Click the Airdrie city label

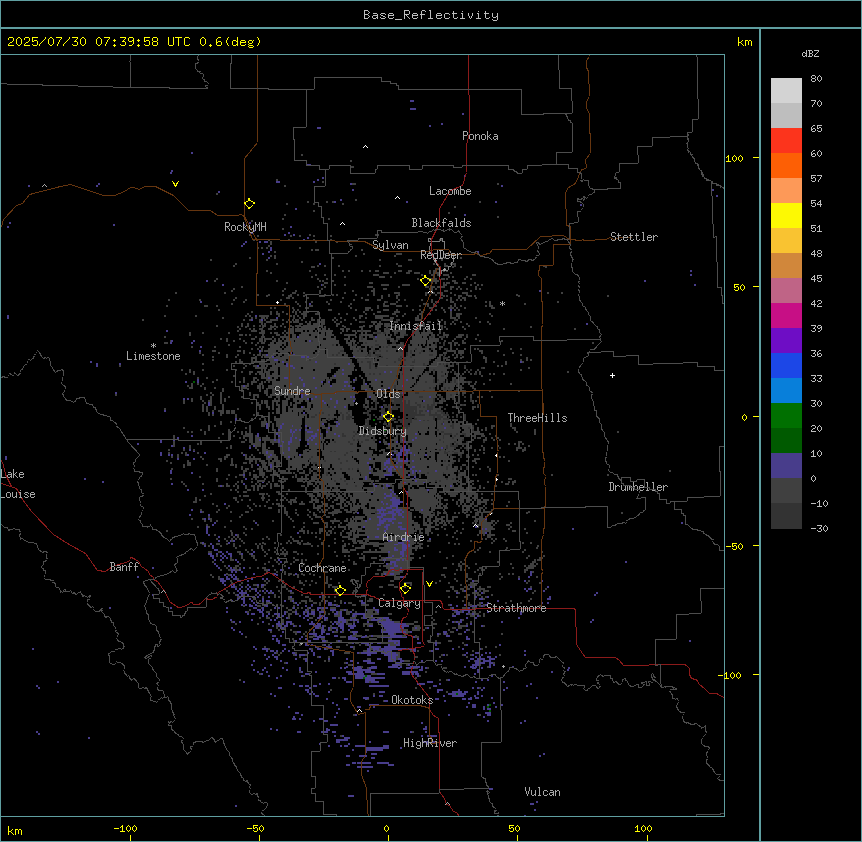tap(404, 537)
